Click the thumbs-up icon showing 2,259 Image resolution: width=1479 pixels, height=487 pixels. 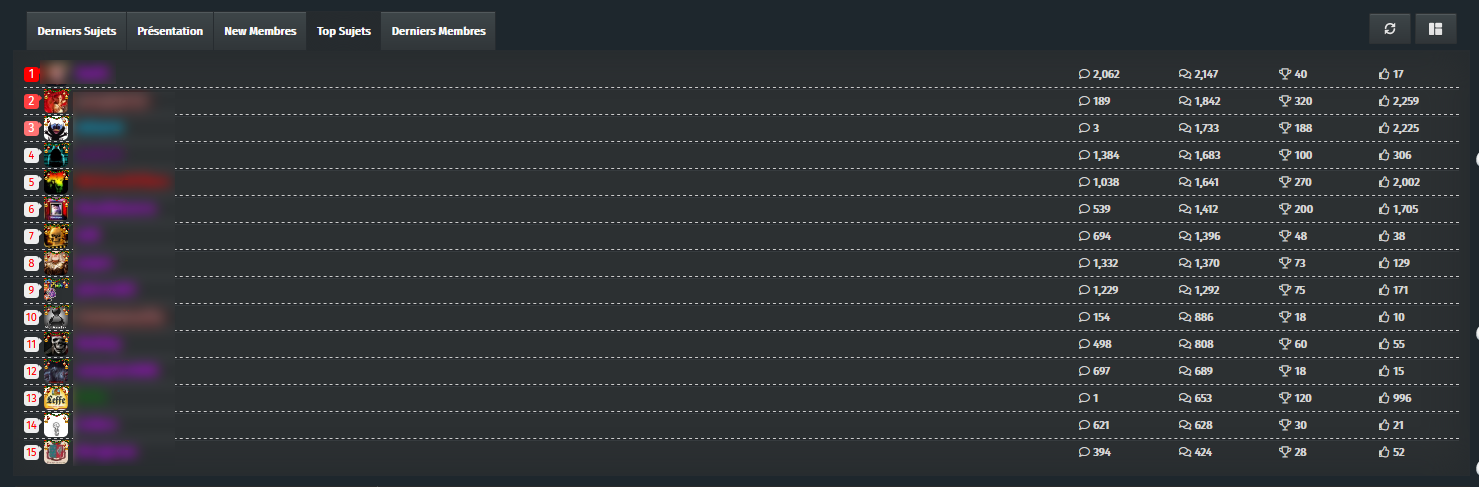coord(1384,101)
